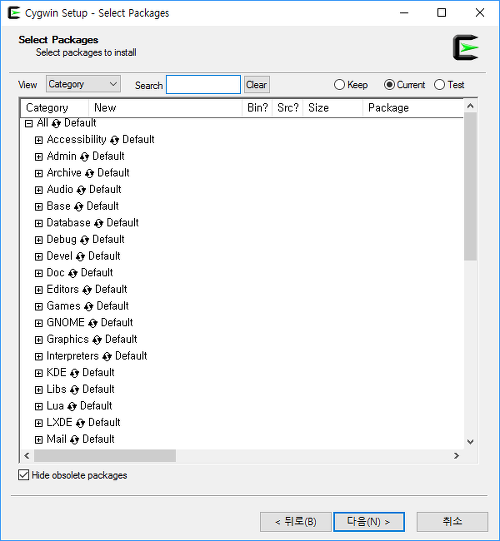
Task: Uncheck Hide obsolete packages checkbox
Action: tap(23, 475)
